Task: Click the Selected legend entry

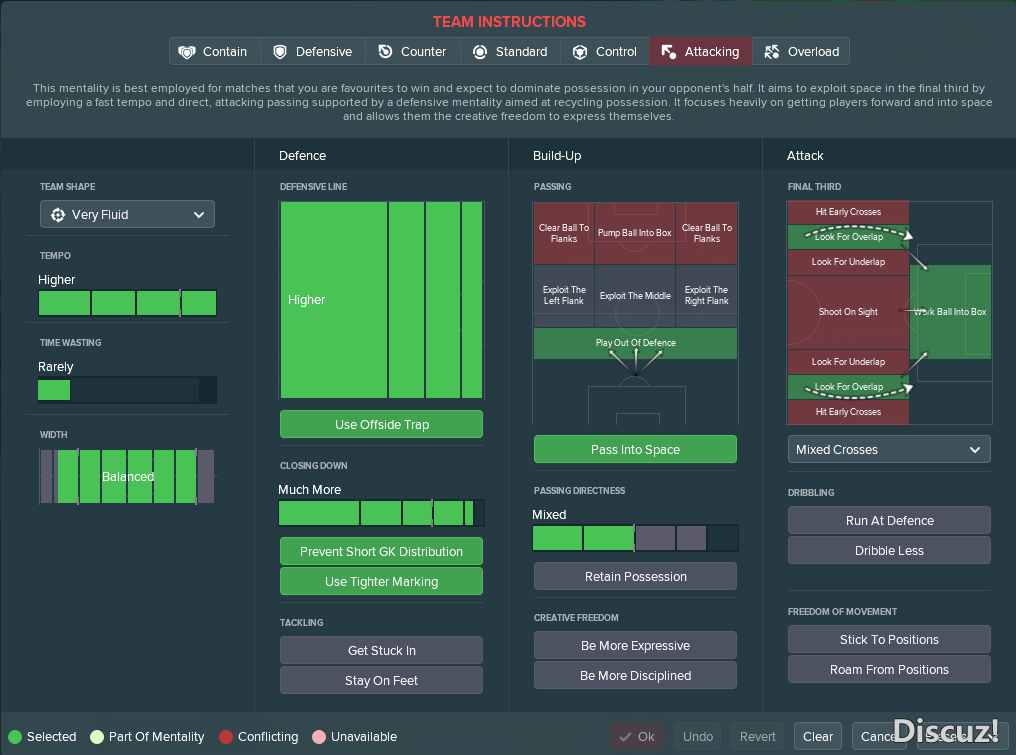Action: click(43, 737)
